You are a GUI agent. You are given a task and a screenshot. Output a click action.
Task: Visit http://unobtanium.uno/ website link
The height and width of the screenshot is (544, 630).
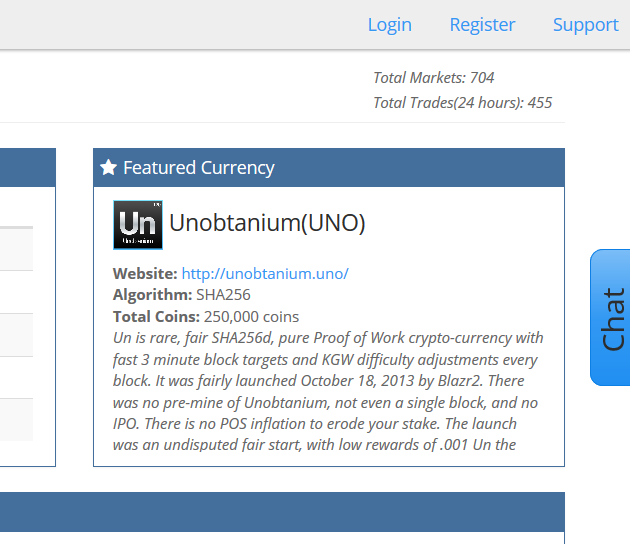(x=265, y=274)
